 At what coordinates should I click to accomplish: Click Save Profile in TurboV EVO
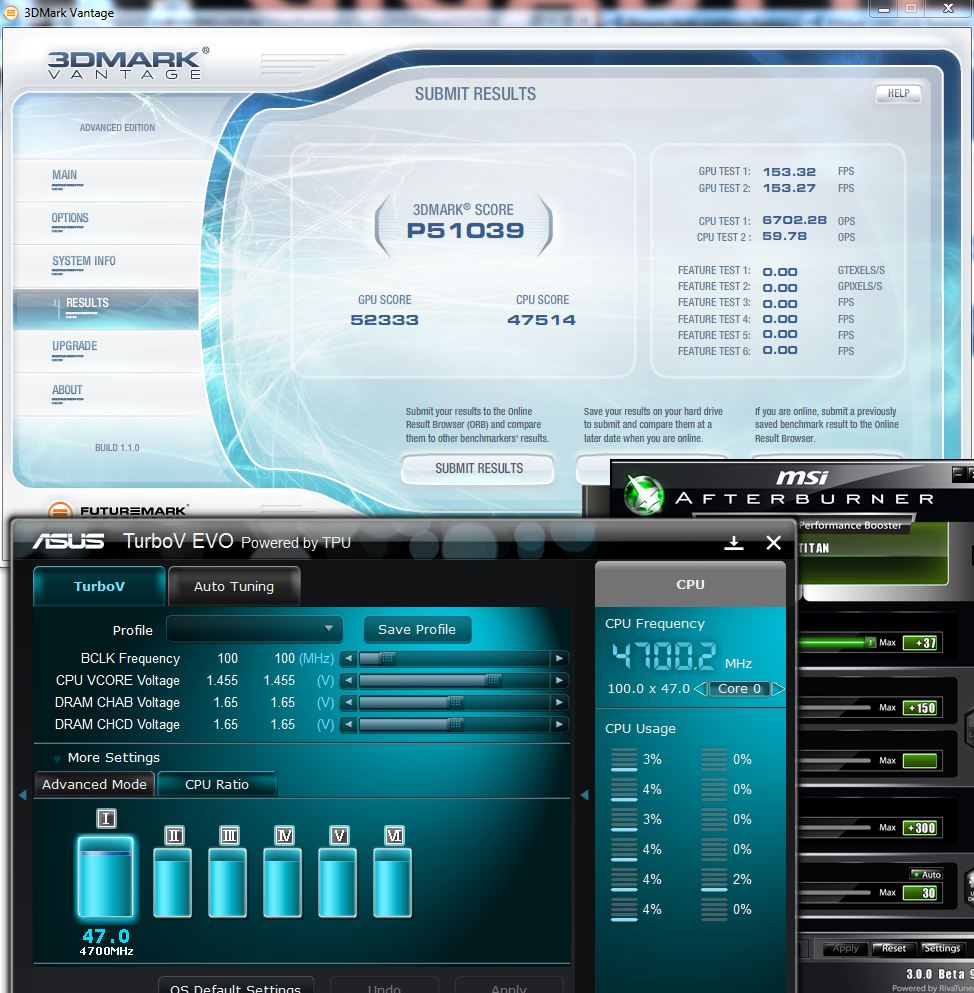coord(417,629)
